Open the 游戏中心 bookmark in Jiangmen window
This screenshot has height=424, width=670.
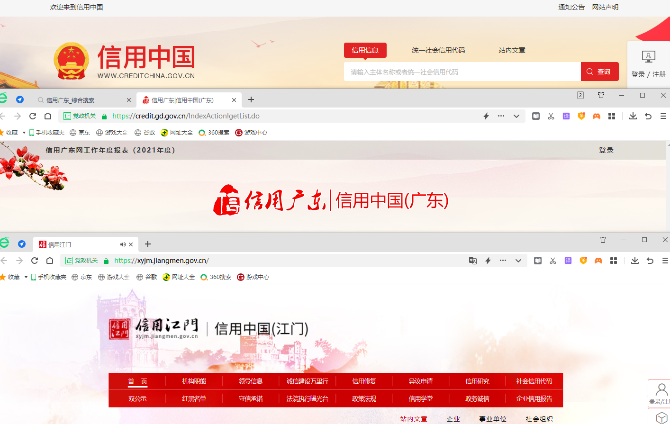[253, 277]
